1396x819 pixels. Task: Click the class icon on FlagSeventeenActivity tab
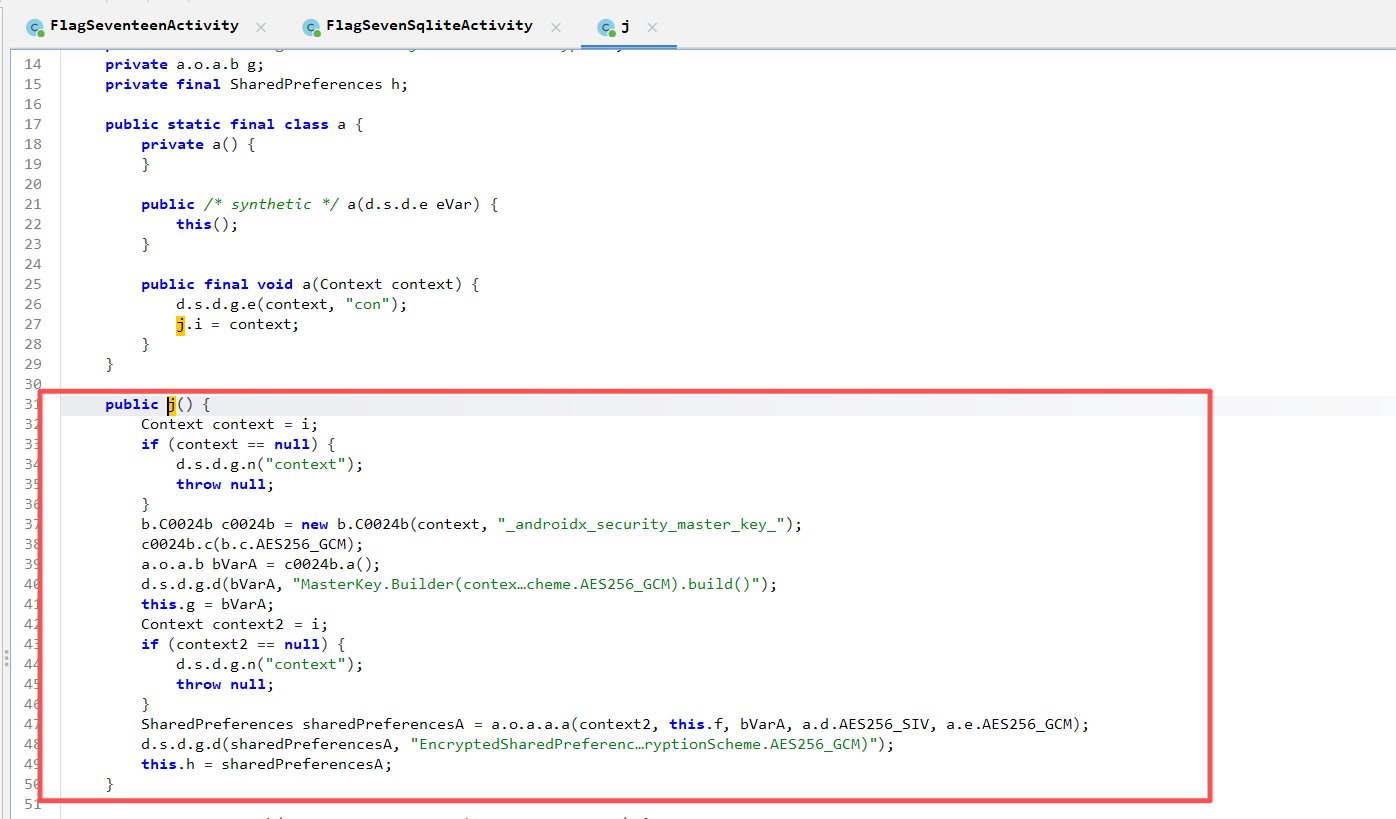click(35, 27)
